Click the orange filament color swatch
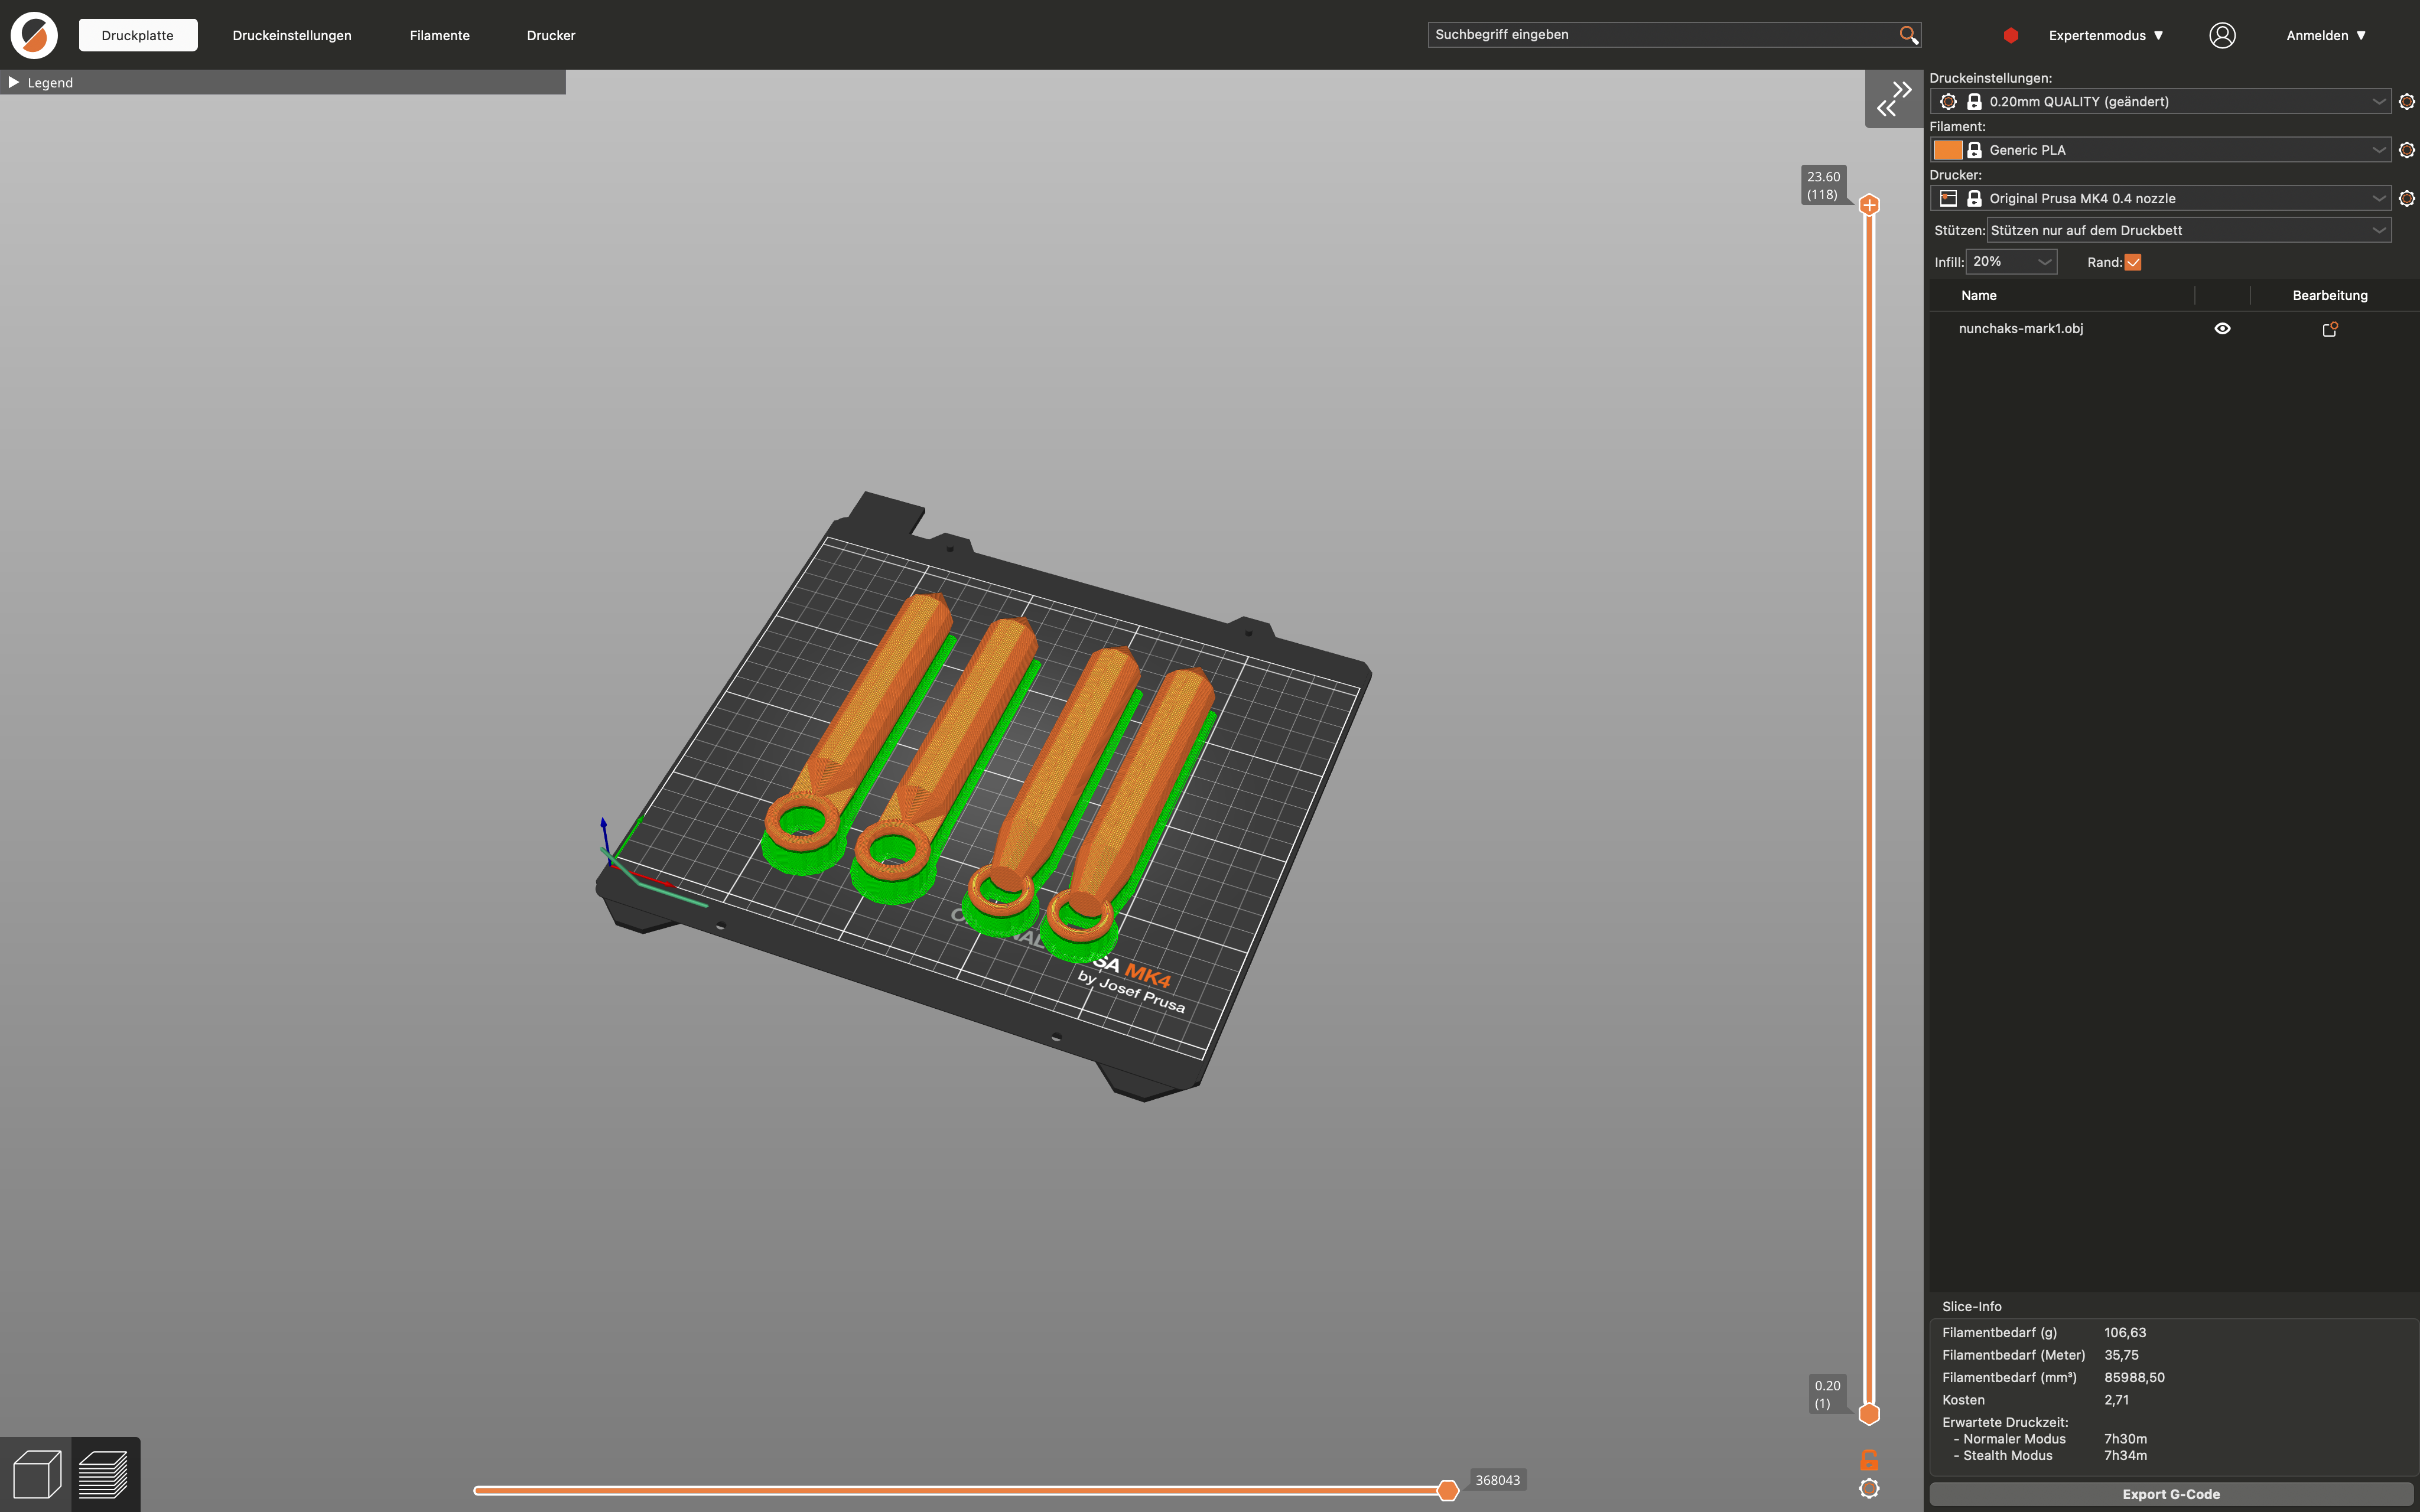Screen dimensions: 2420x1512 [1948, 150]
